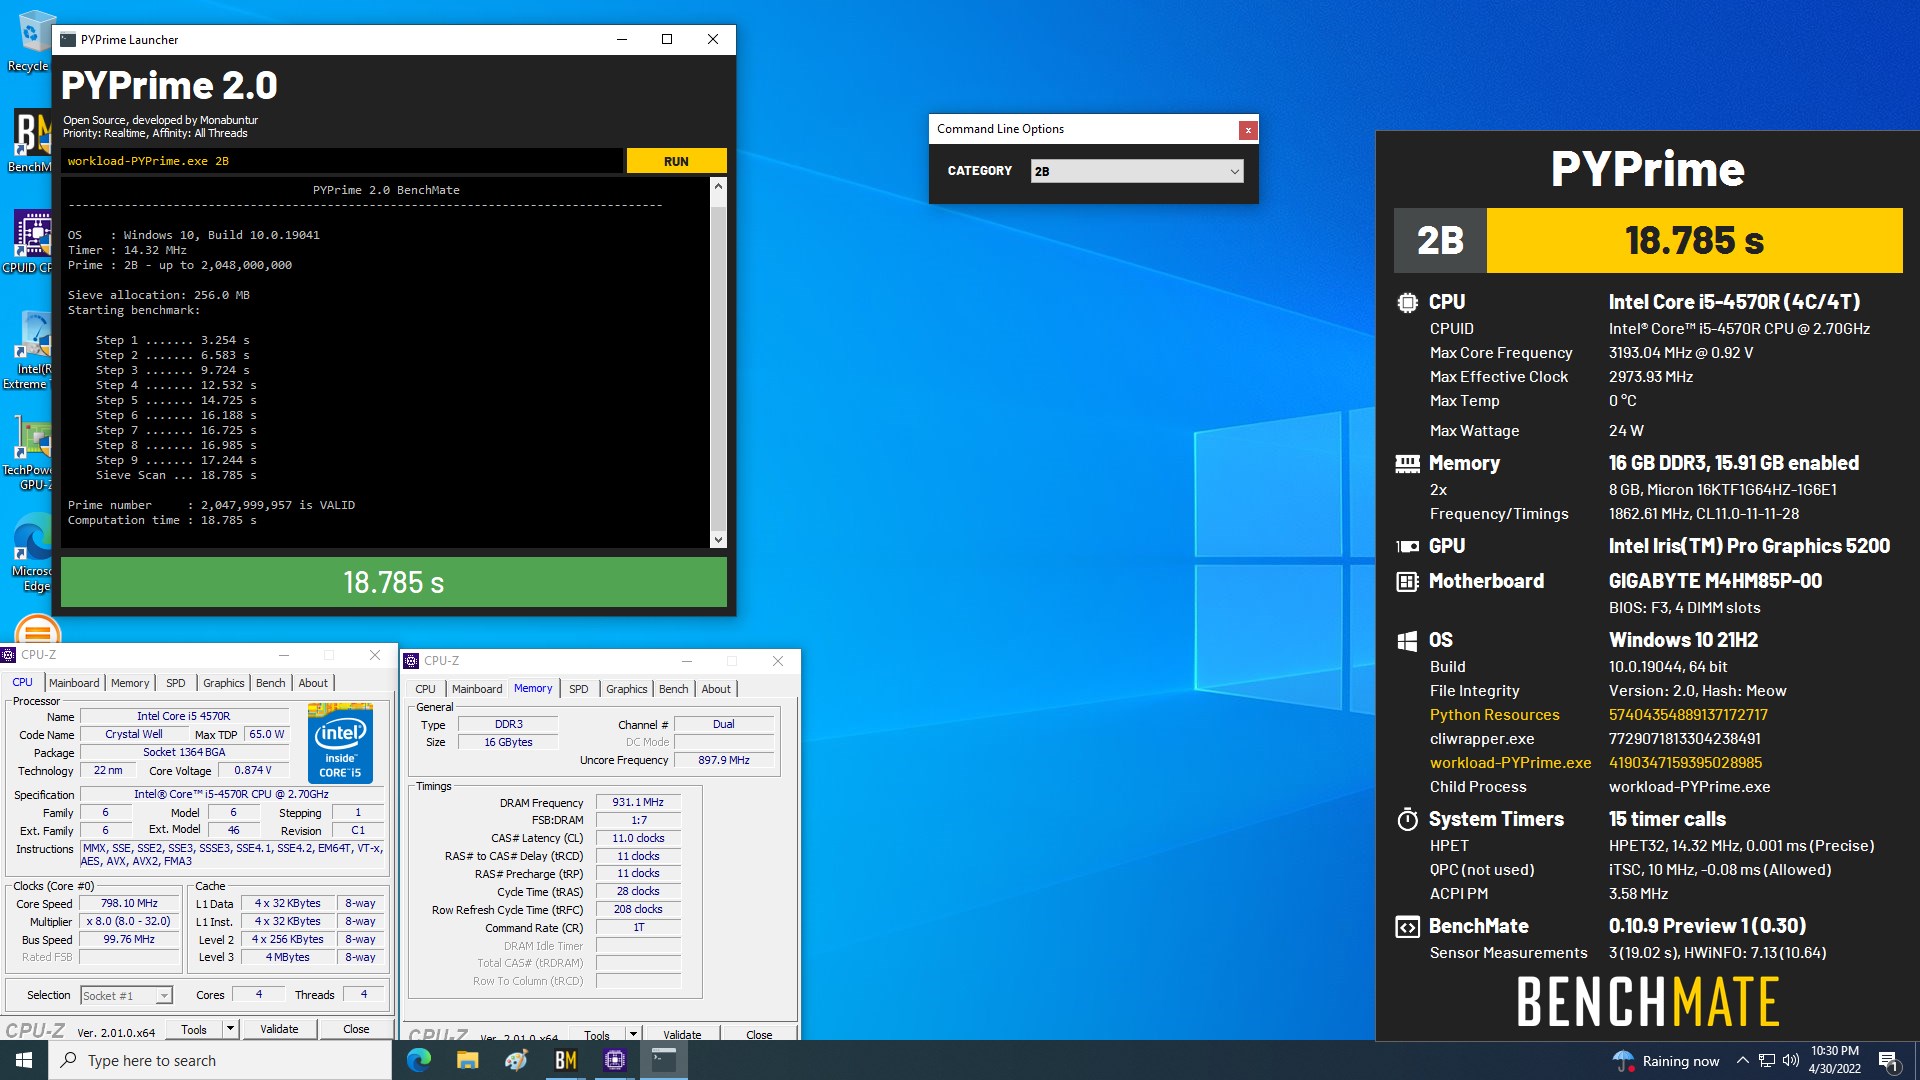Open the Windows Start menu
This screenshot has width=1920, height=1080.
coord(24,1060)
